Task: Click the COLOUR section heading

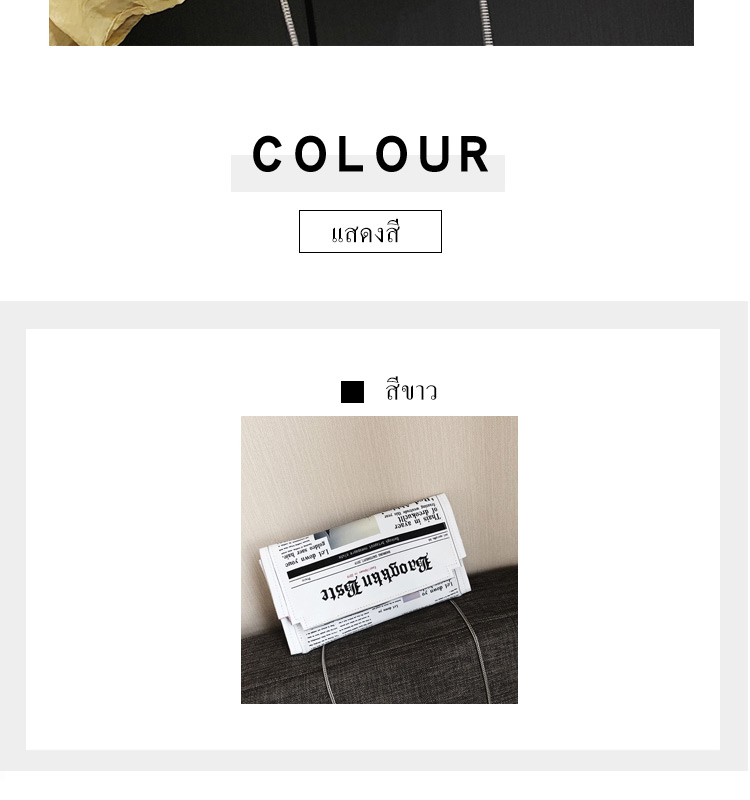Action: [x=372, y=155]
